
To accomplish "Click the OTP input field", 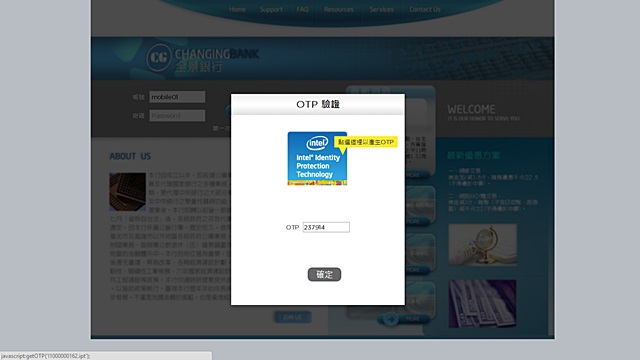I will click(326, 227).
